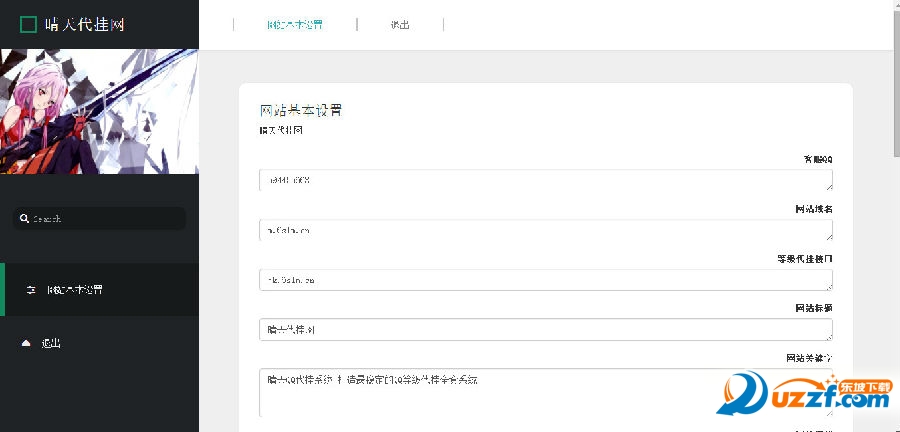The image size is (900, 432).
Task: Click into the 网站关键字 textarea
Action: (546, 392)
